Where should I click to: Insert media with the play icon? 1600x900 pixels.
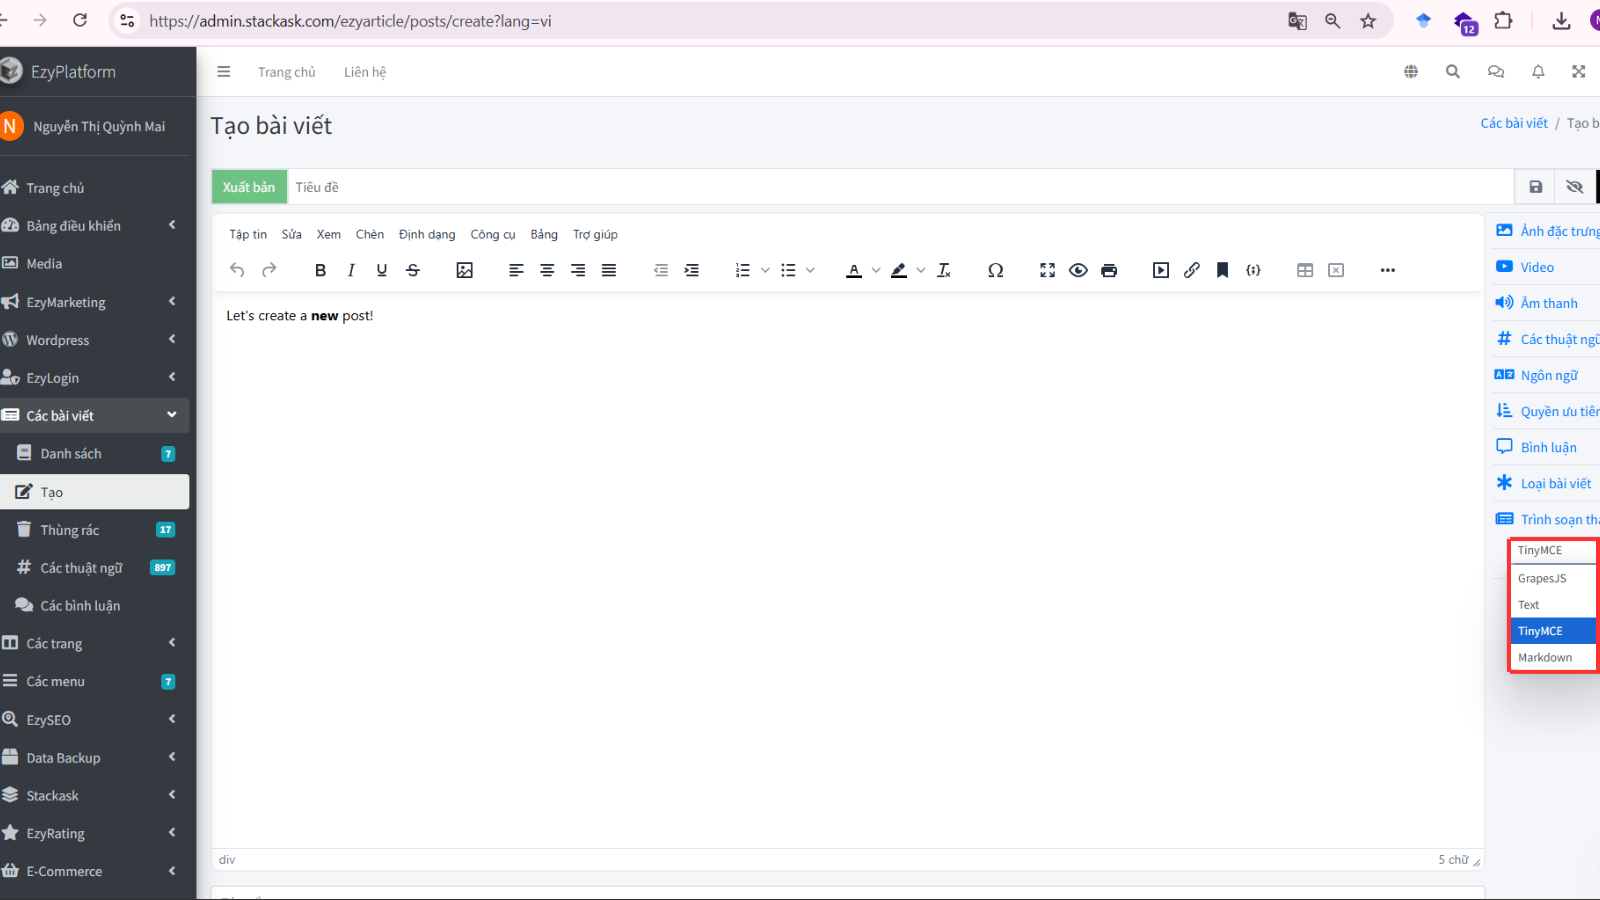coord(1161,270)
